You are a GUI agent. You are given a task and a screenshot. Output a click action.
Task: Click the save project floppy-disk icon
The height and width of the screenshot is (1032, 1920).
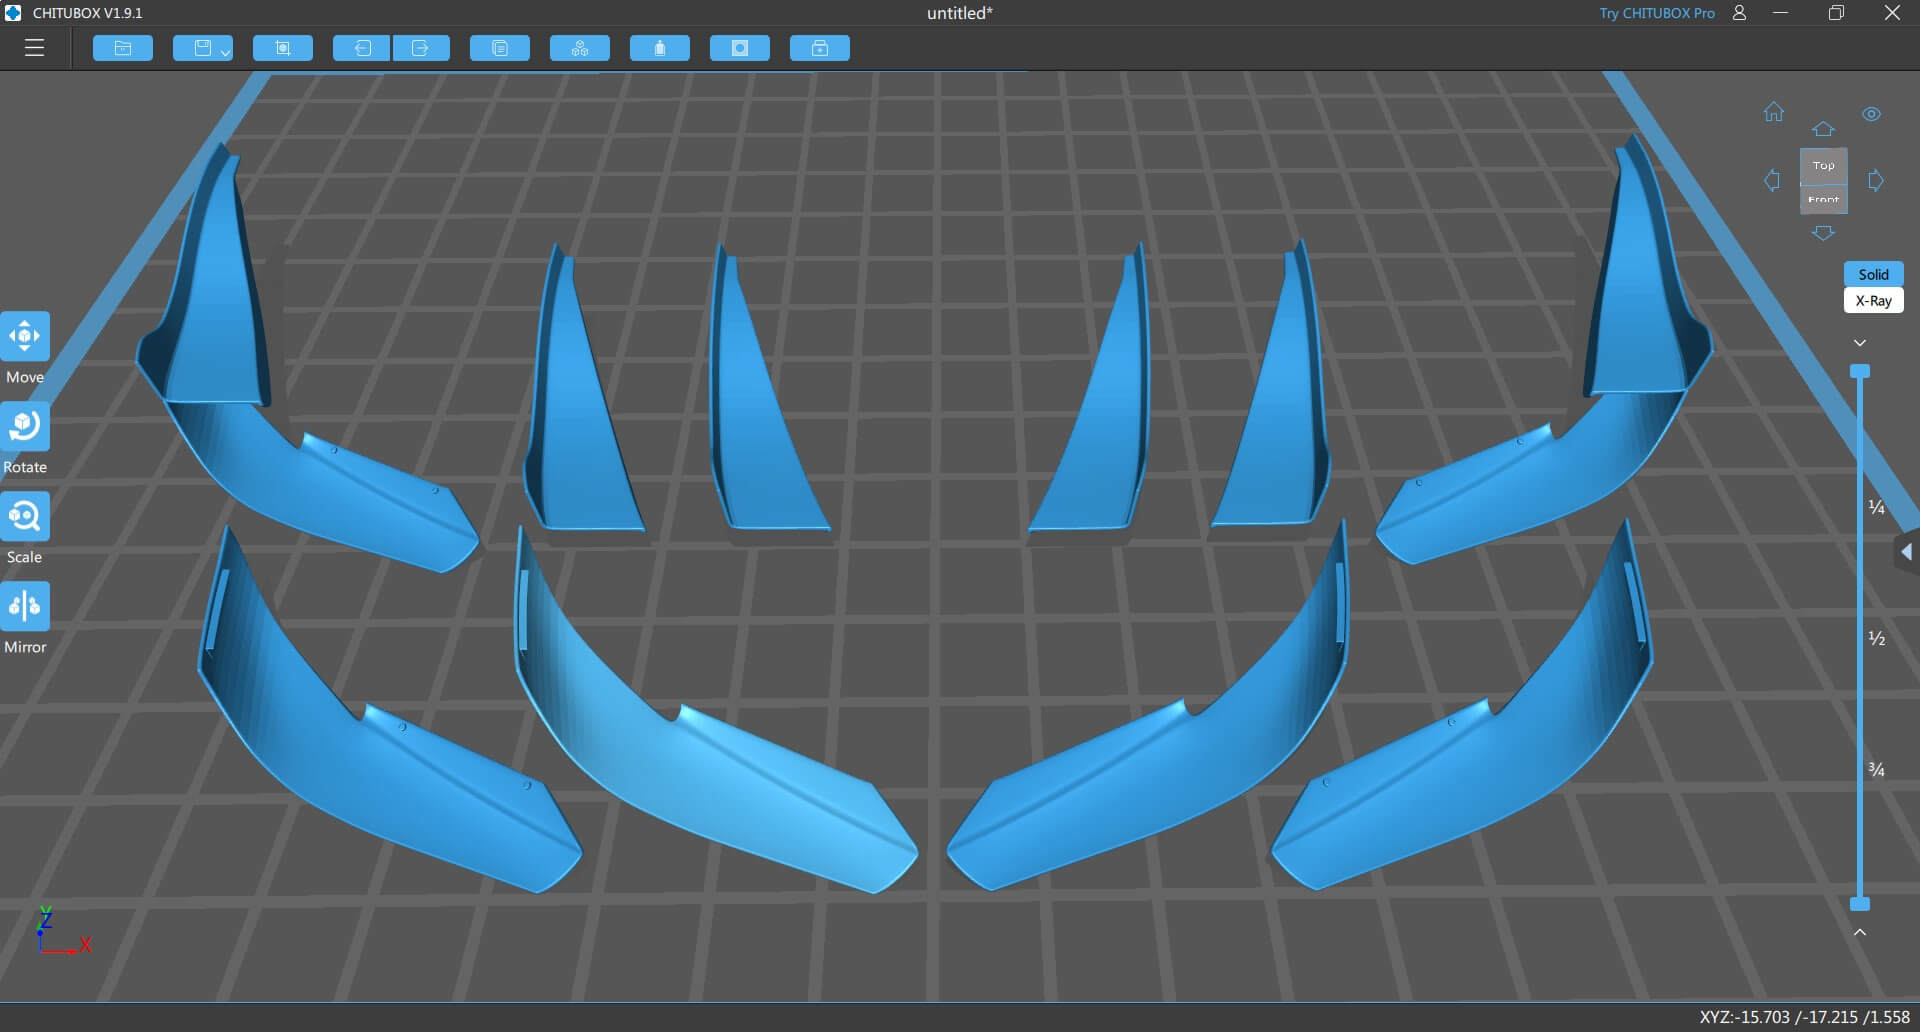[x=201, y=48]
